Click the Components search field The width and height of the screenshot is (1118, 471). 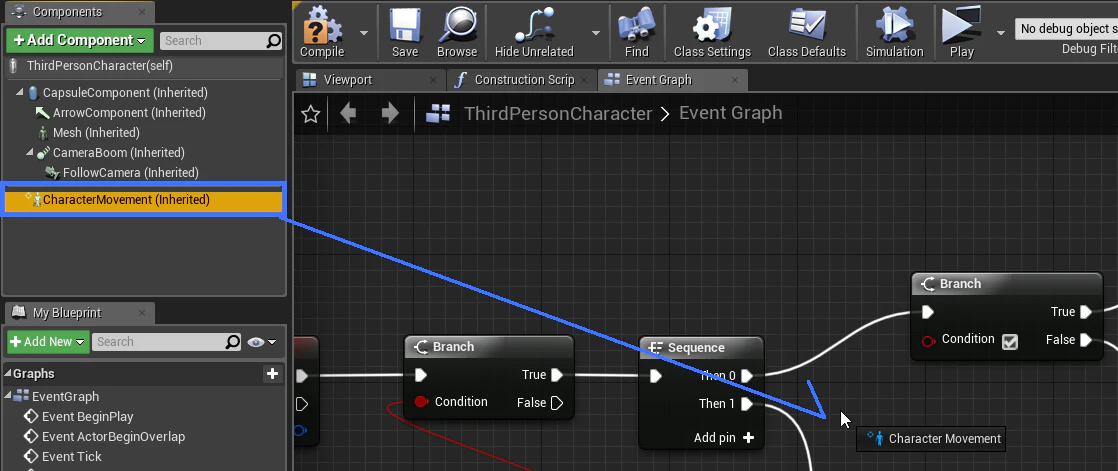[x=212, y=41]
